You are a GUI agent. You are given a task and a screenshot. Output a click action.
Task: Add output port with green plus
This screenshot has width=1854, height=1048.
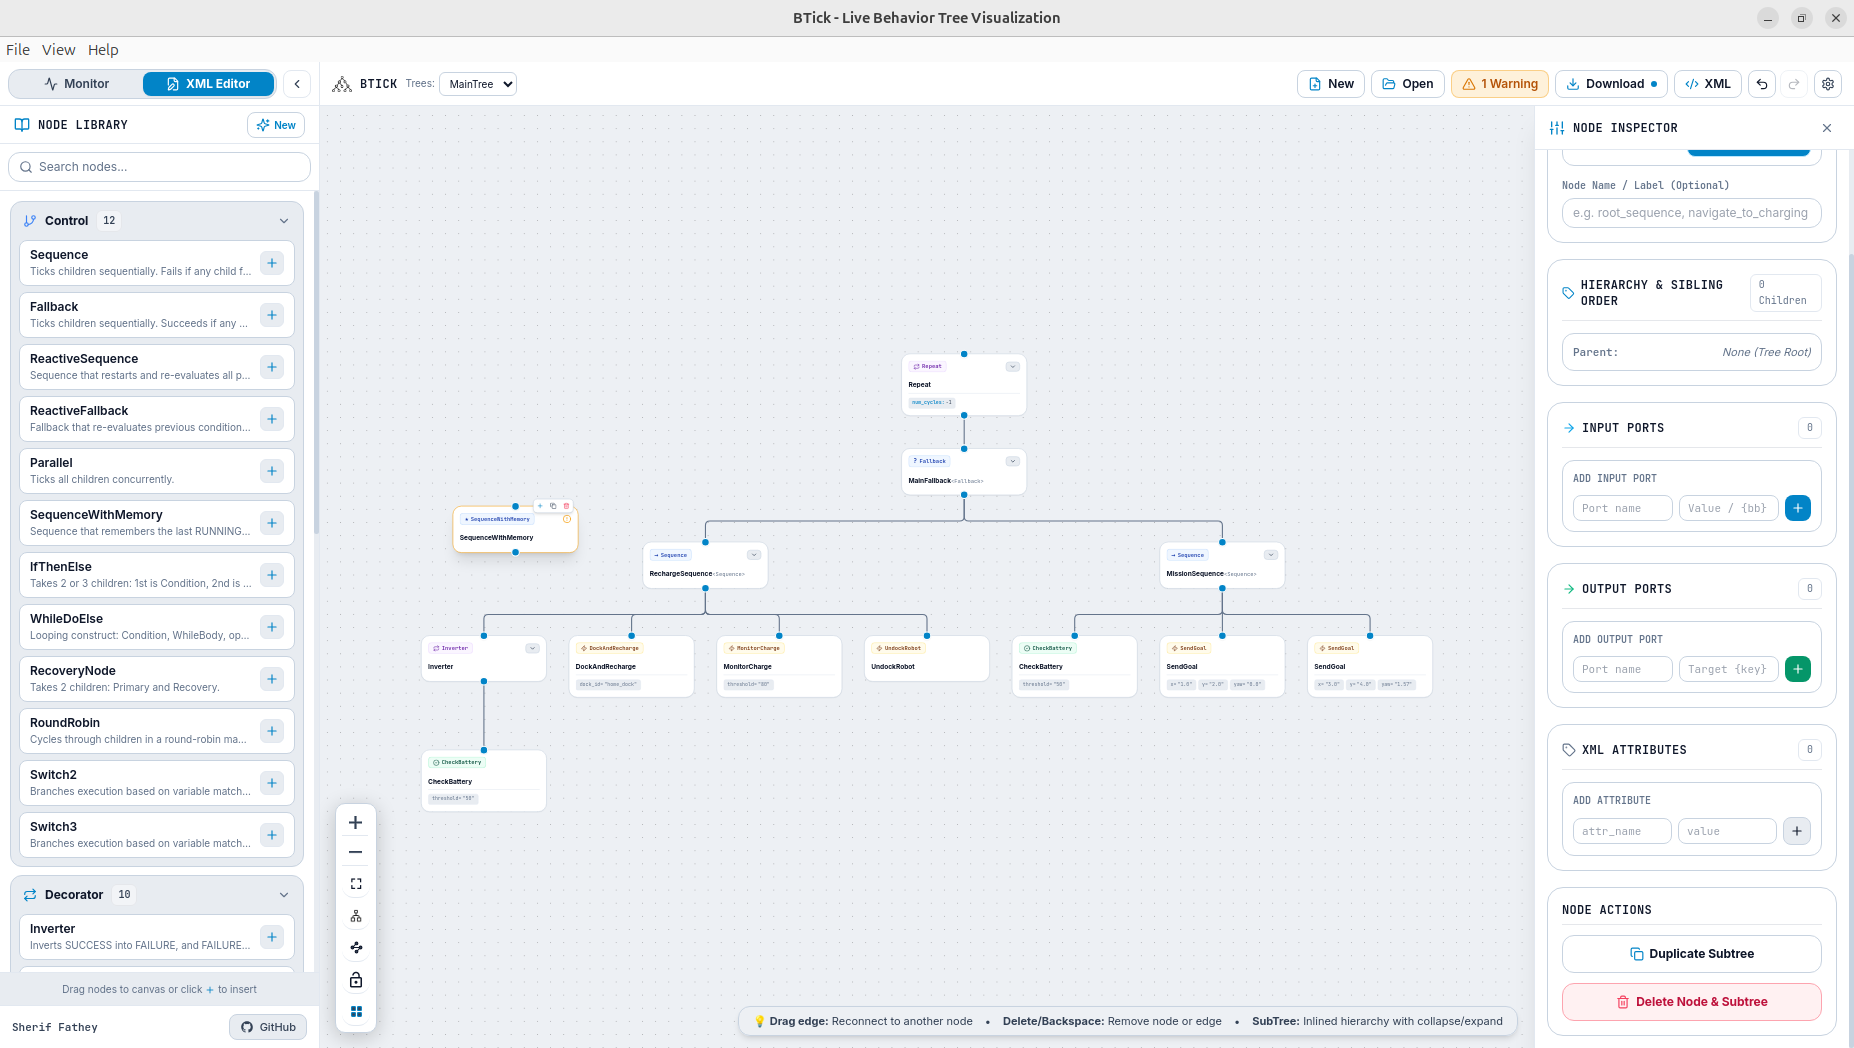tap(1797, 669)
